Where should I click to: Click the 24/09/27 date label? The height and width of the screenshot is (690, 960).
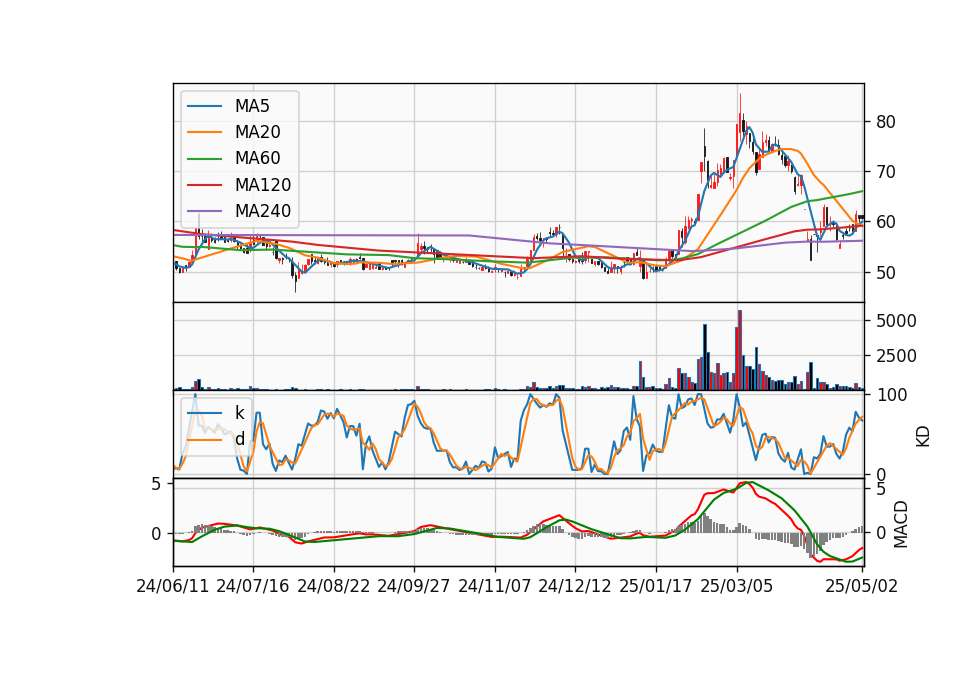414,586
